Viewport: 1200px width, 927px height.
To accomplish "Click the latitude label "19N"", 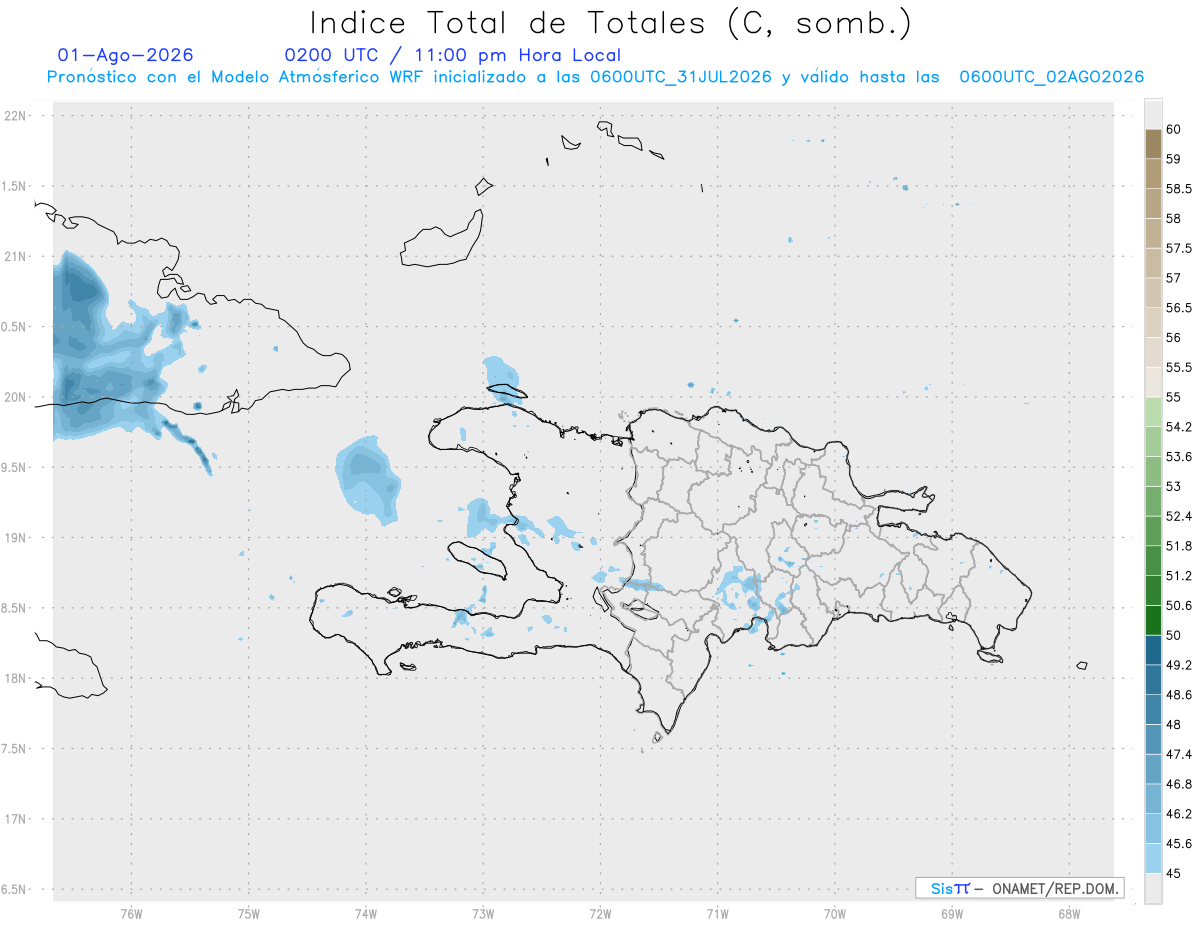I will (15, 537).
